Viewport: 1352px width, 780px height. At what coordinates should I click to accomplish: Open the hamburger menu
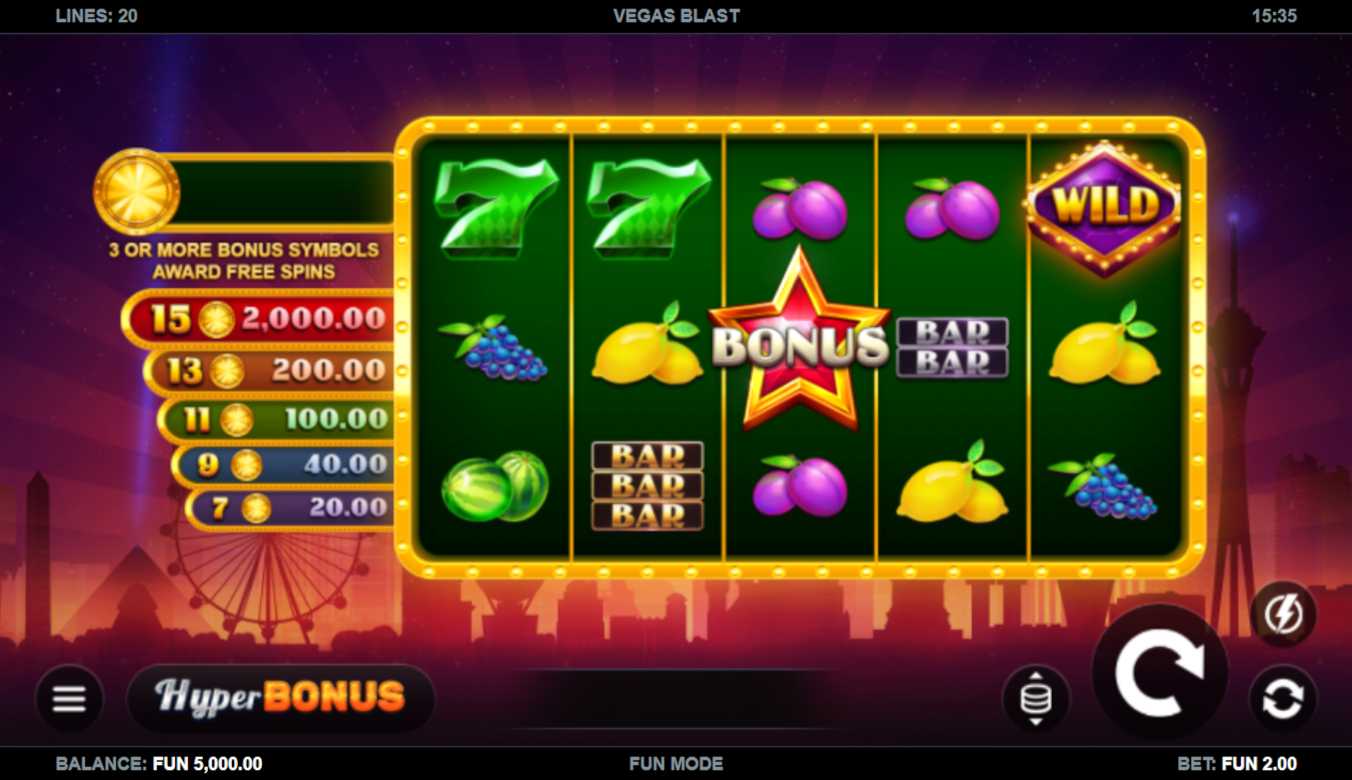click(x=69, y=698)
